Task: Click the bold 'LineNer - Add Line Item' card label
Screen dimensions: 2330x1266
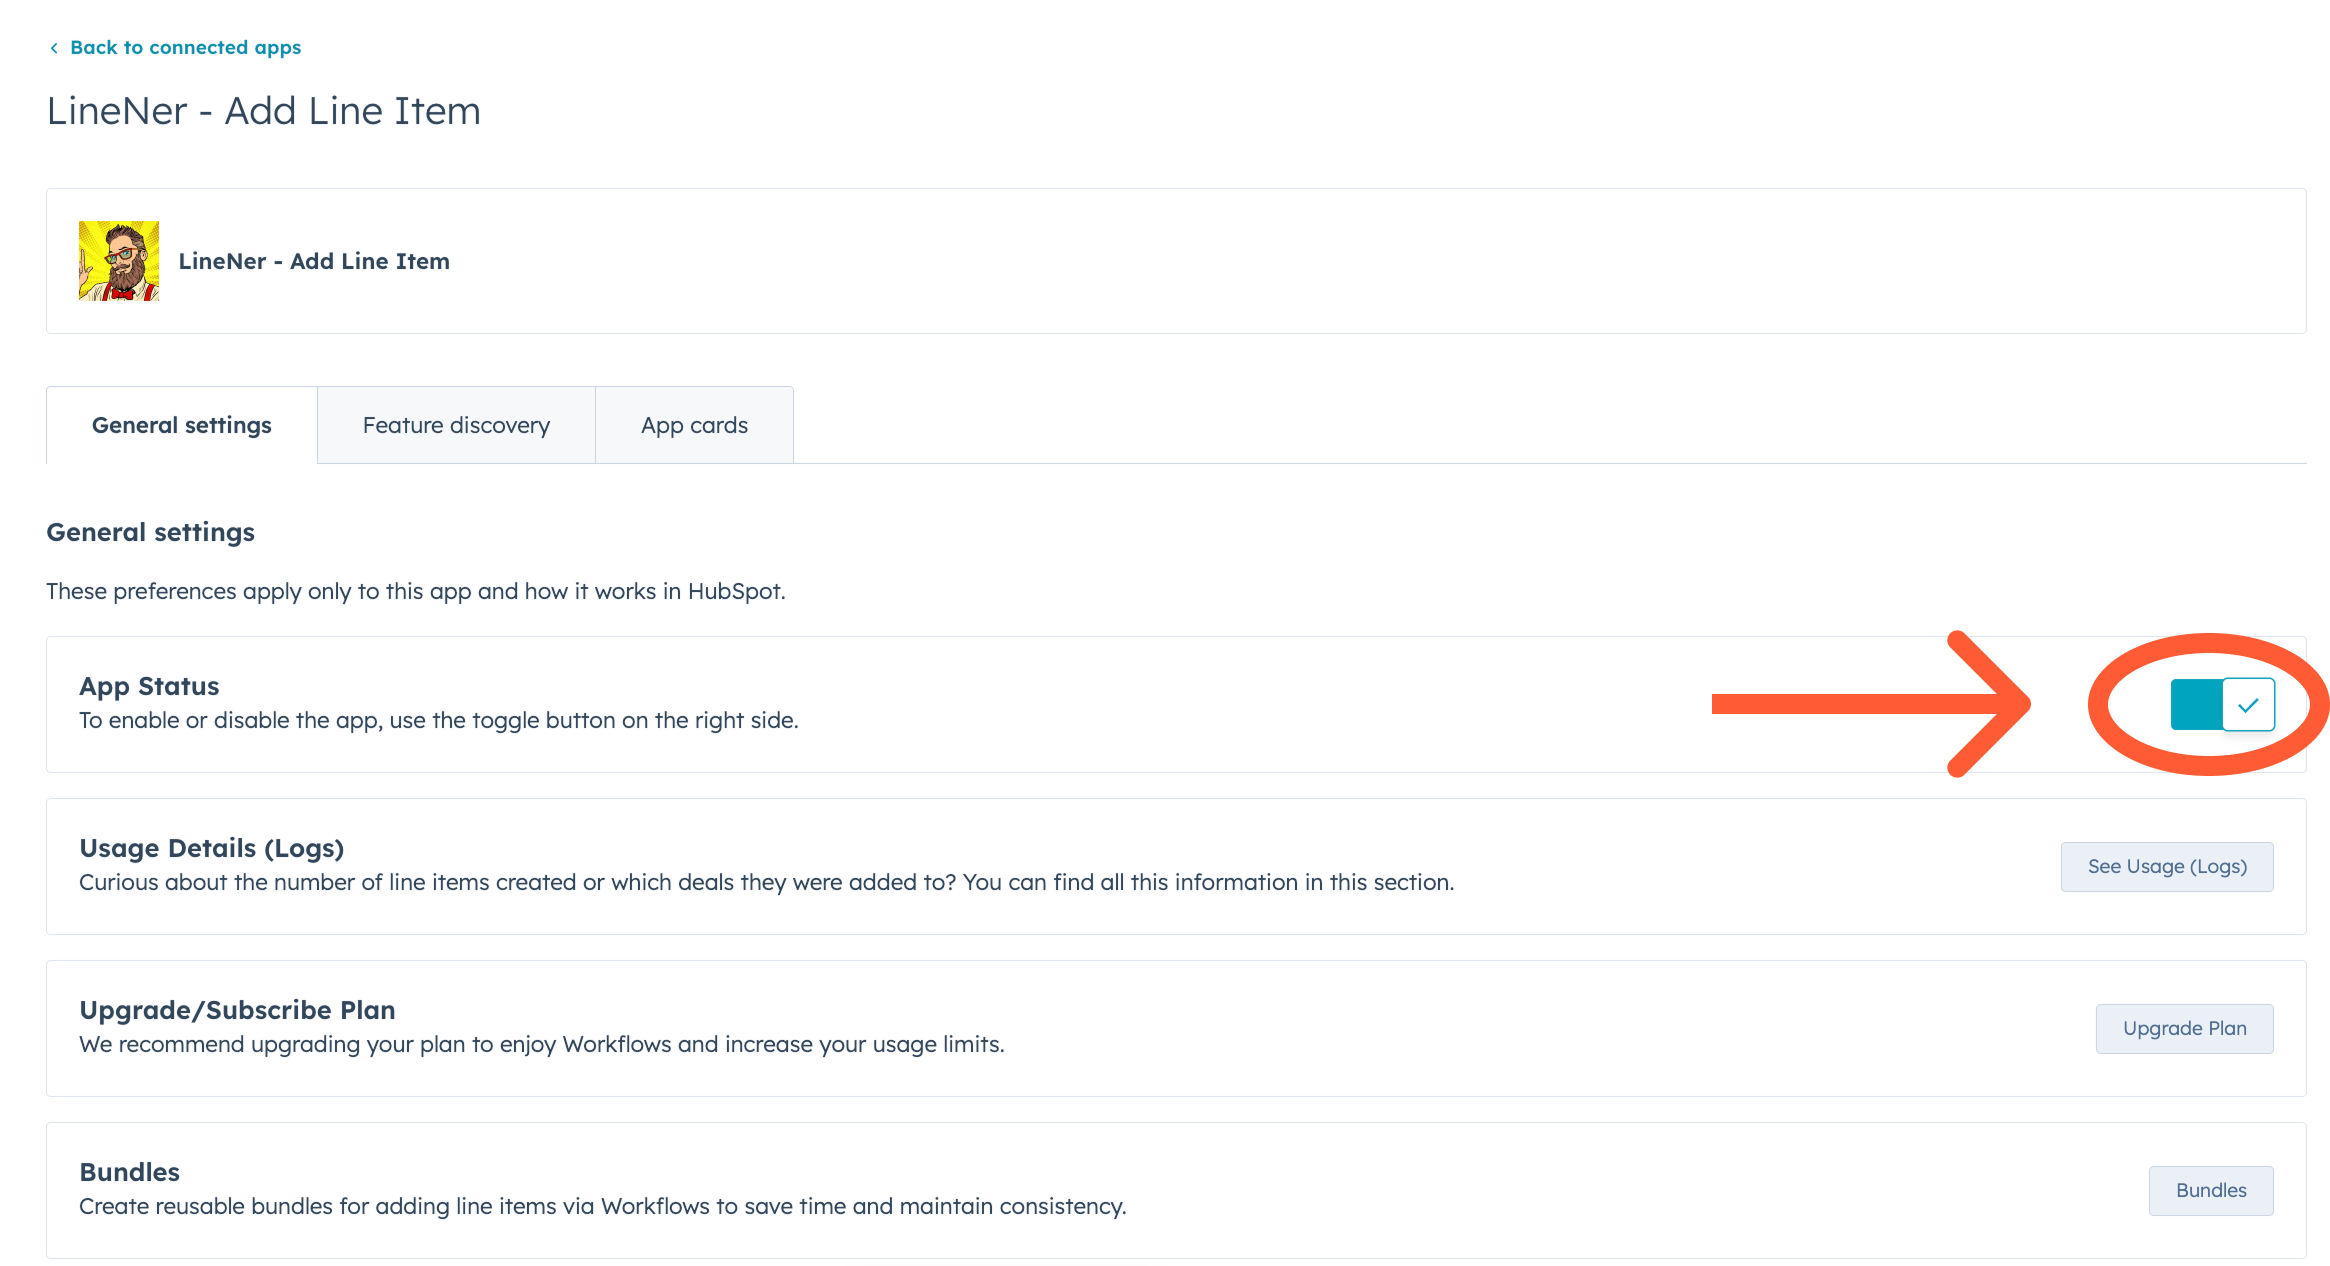Action: (314, 261)
